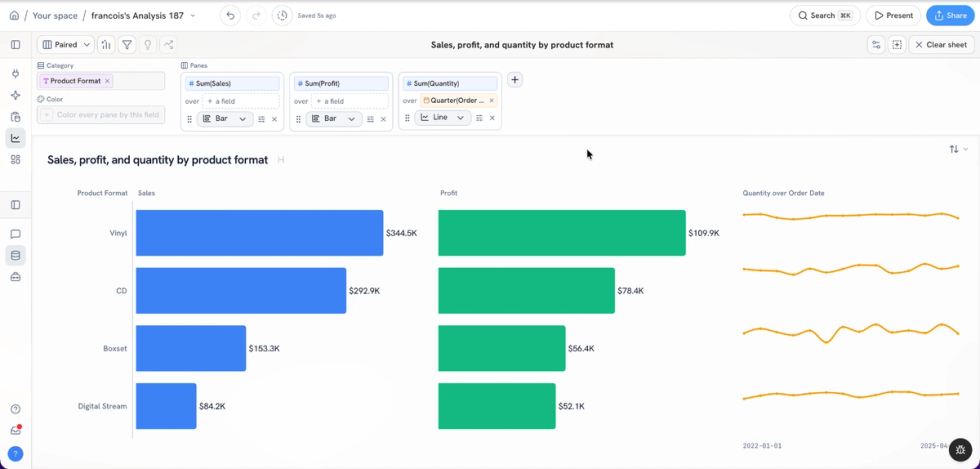The height and width of the screenshot is (469, 980).
Task: Open pane options icon for the Quantity pane
Action: (x=479, y=118)
